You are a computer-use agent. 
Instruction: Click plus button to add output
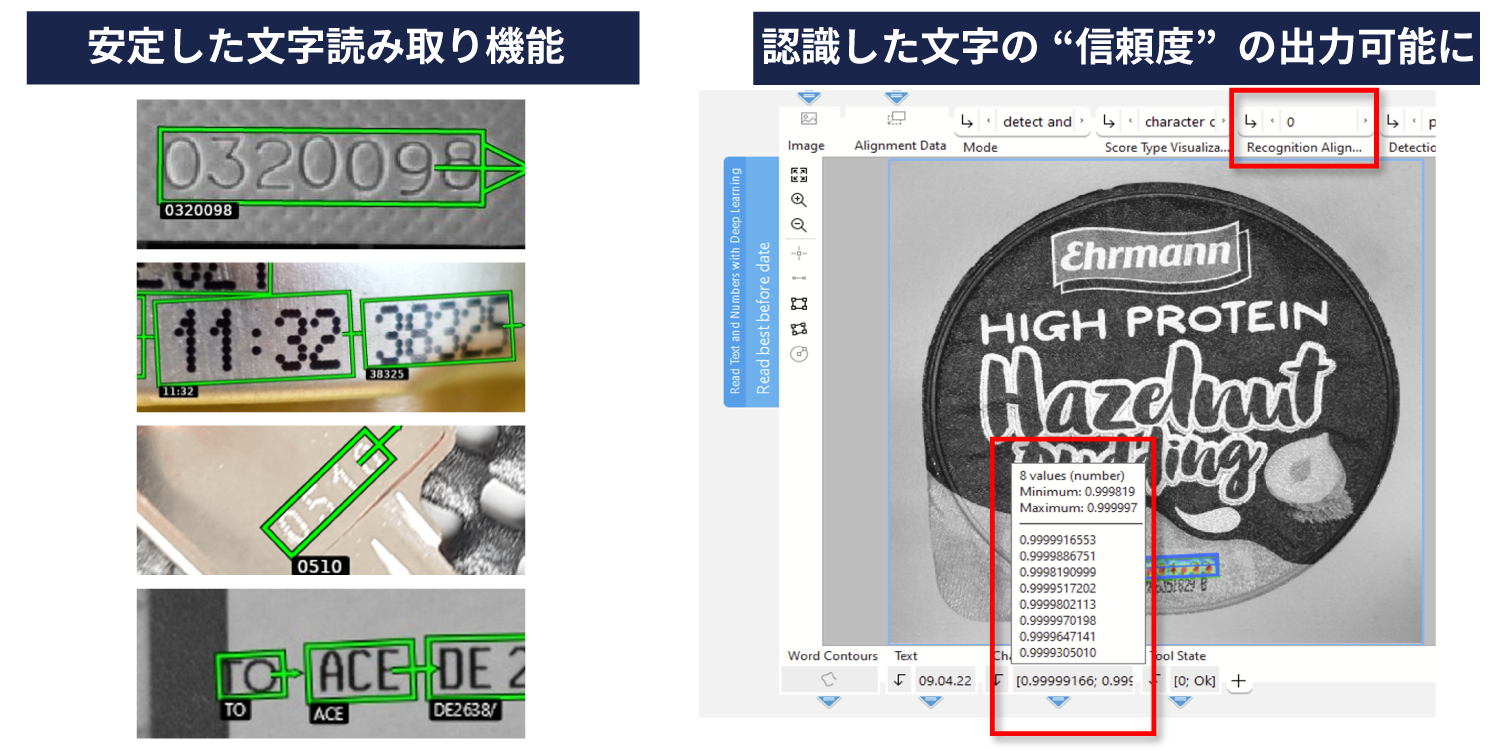click(1238, 681)
